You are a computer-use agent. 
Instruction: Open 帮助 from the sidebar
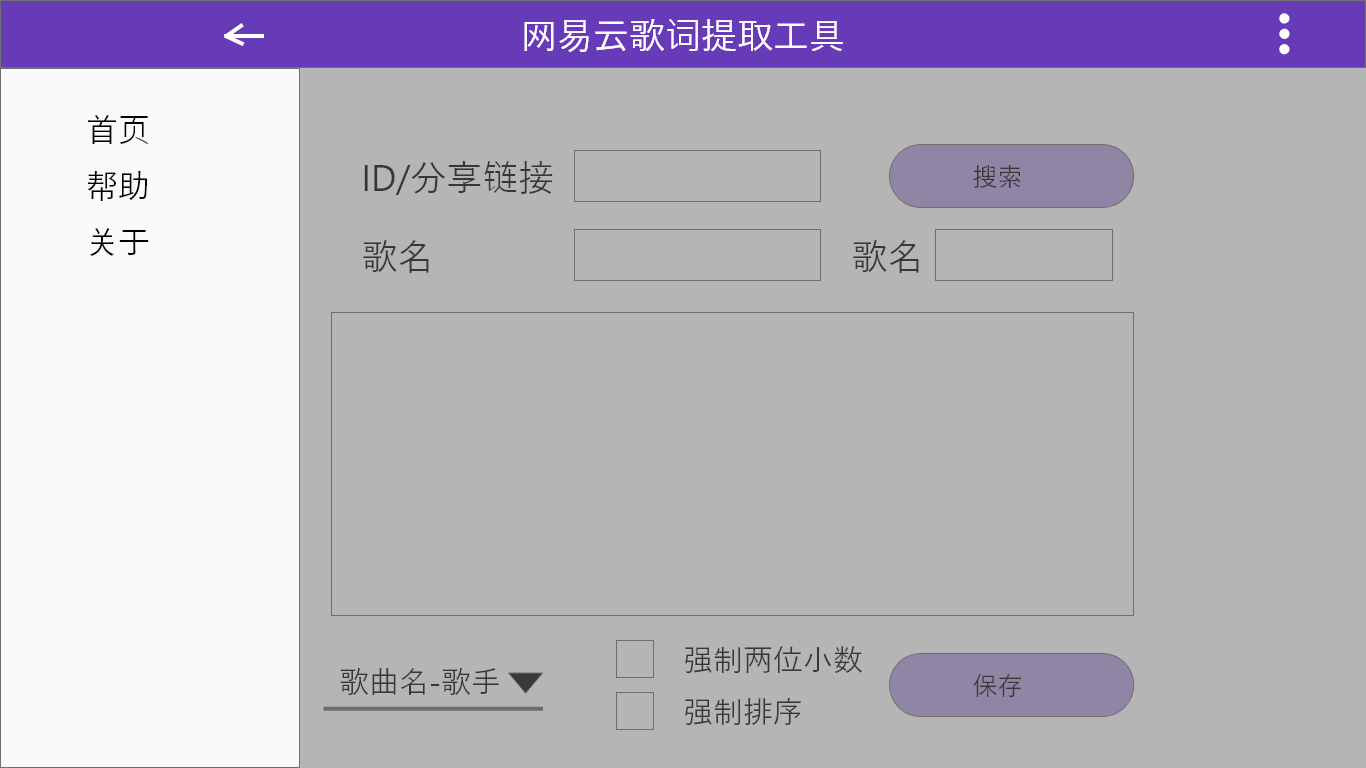tap(118, 186)
